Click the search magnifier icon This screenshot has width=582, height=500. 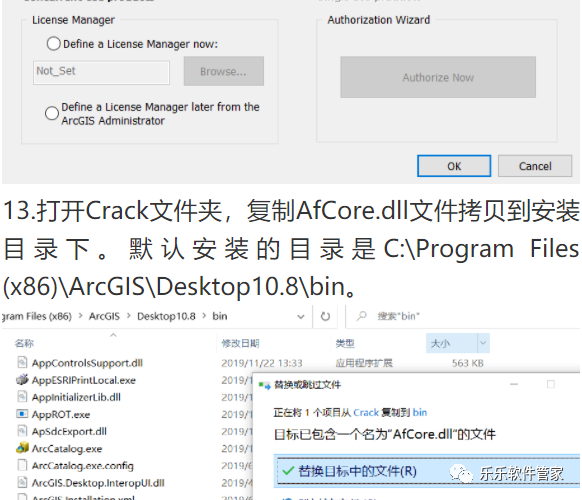point(361,316)
